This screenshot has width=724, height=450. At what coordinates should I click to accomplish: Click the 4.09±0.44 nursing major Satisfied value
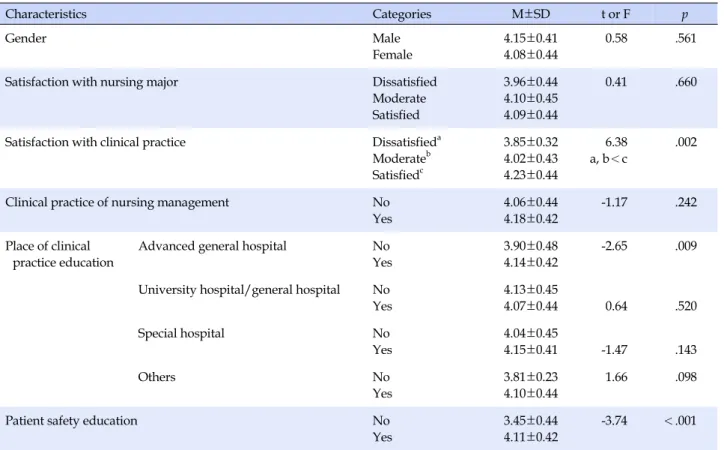tap(531, 114)
